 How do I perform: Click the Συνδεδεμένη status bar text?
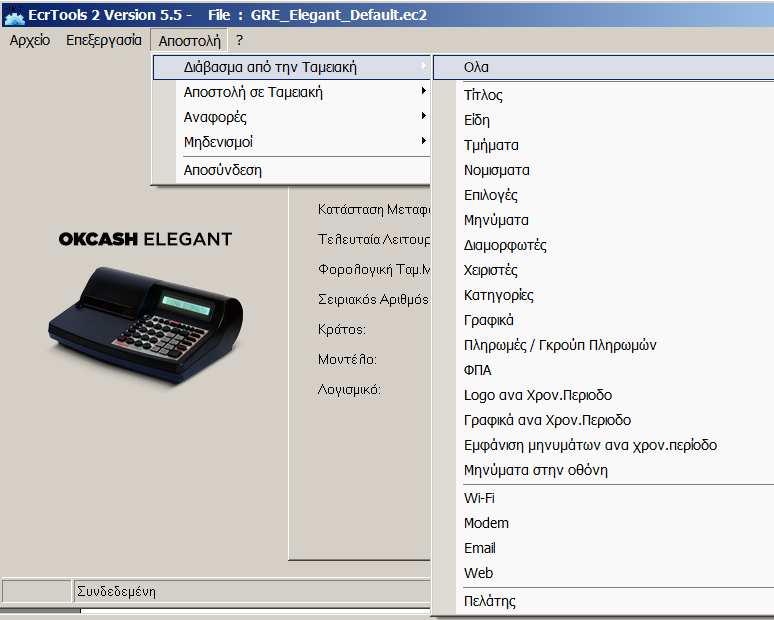[116, 591]
